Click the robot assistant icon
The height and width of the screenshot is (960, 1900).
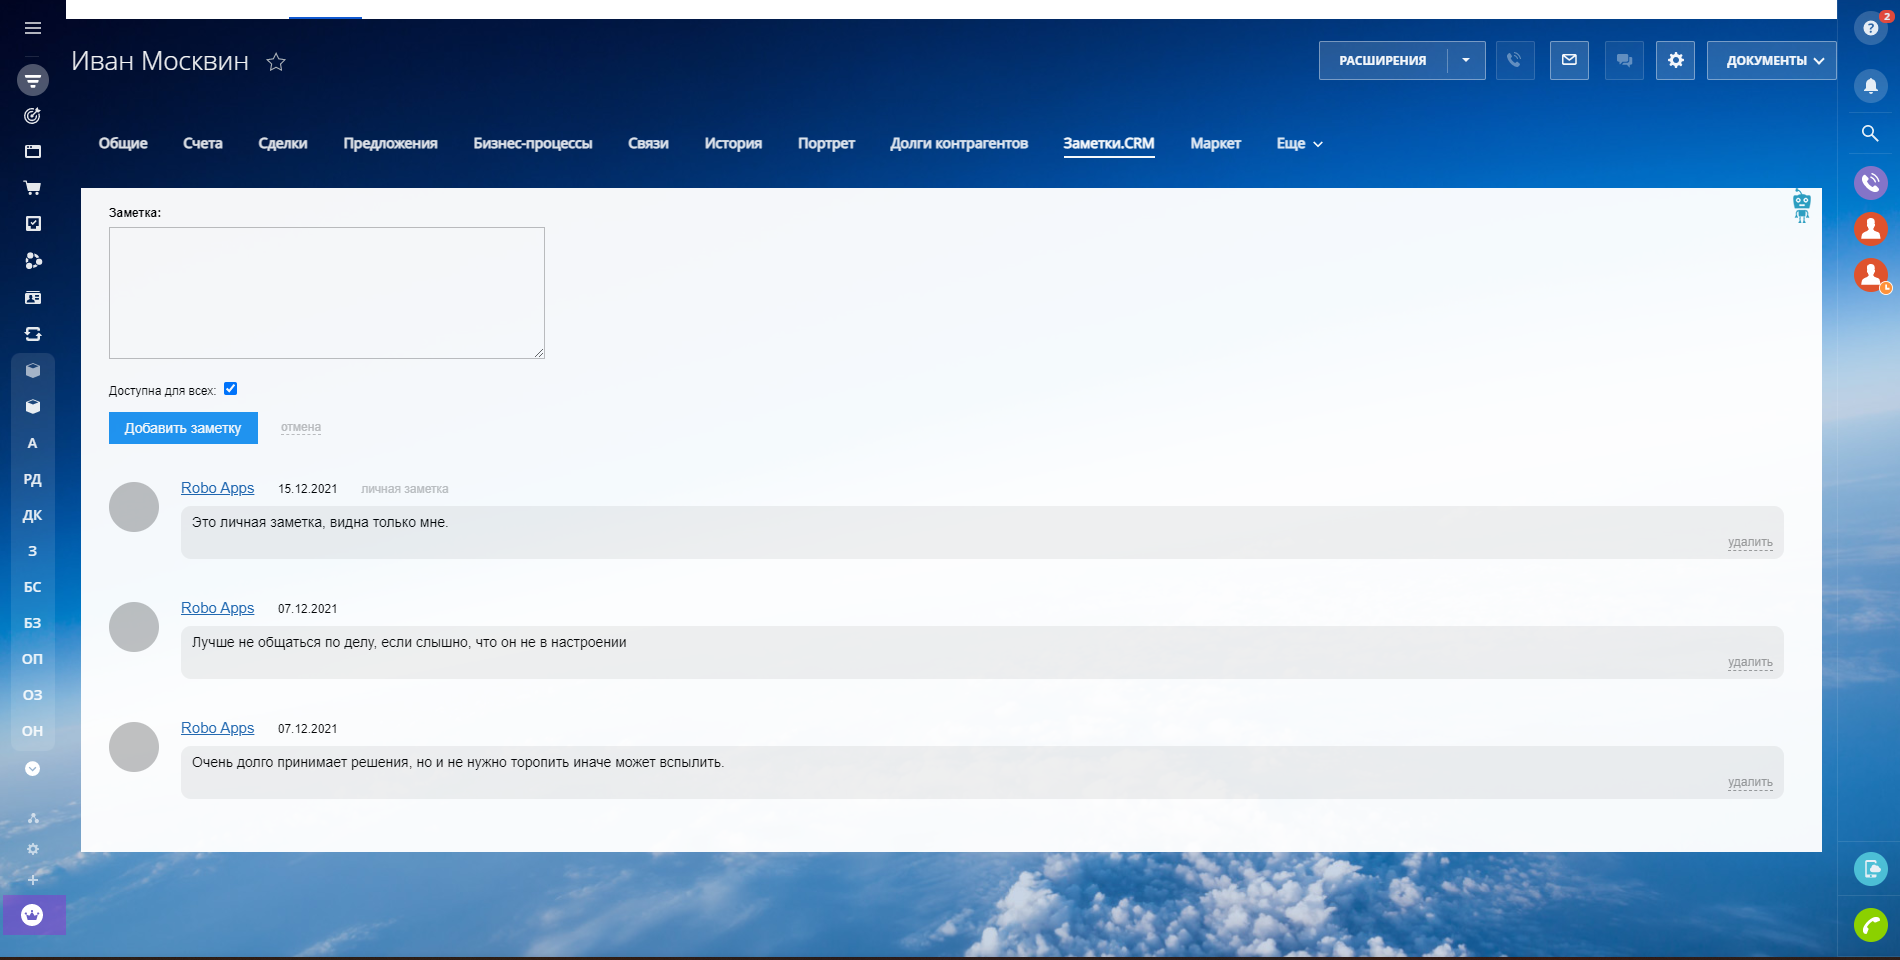1801,206
